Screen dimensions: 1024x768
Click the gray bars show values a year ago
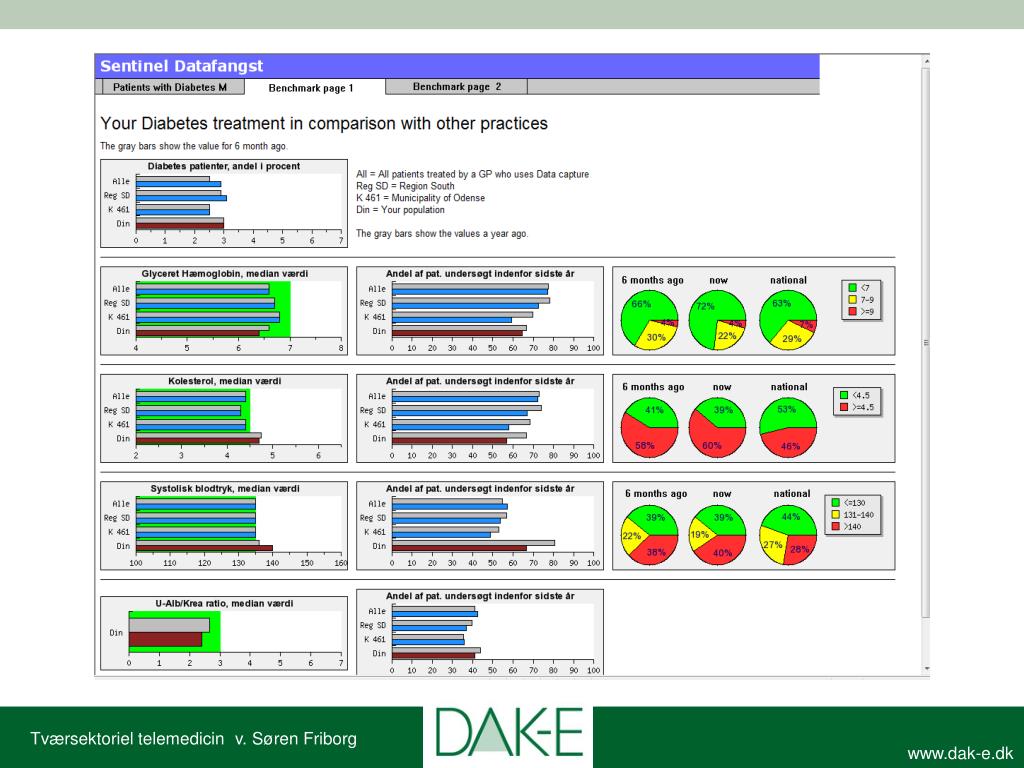click(442, 233)
